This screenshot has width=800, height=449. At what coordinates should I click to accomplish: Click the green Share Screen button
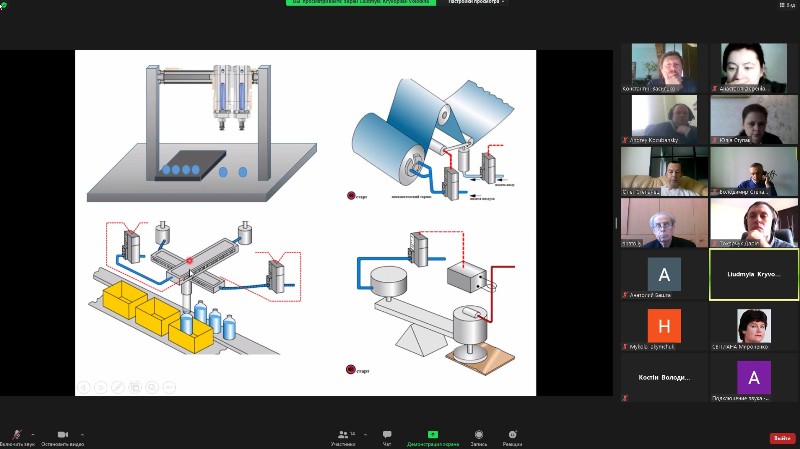[433, 435]
